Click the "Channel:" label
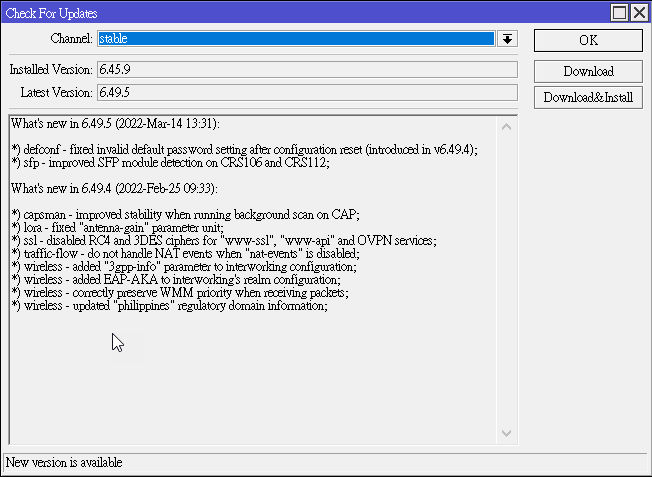 (72, 39)
